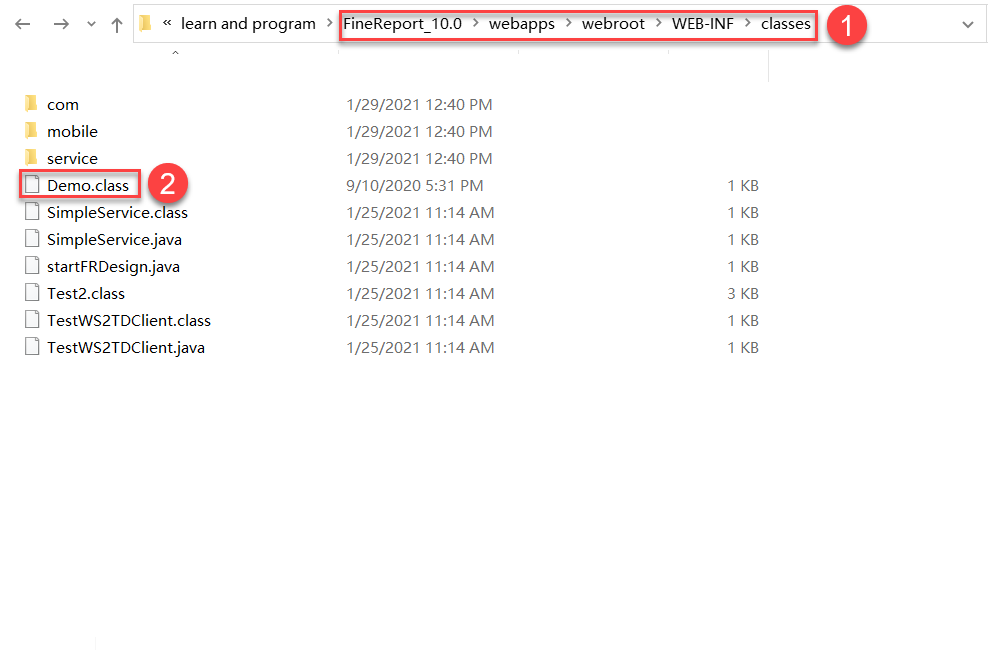Image resolution: width=988 pixels, height=656 pixels.
Task: Select the SimpleService.java file icon
Action: point(33,239)
